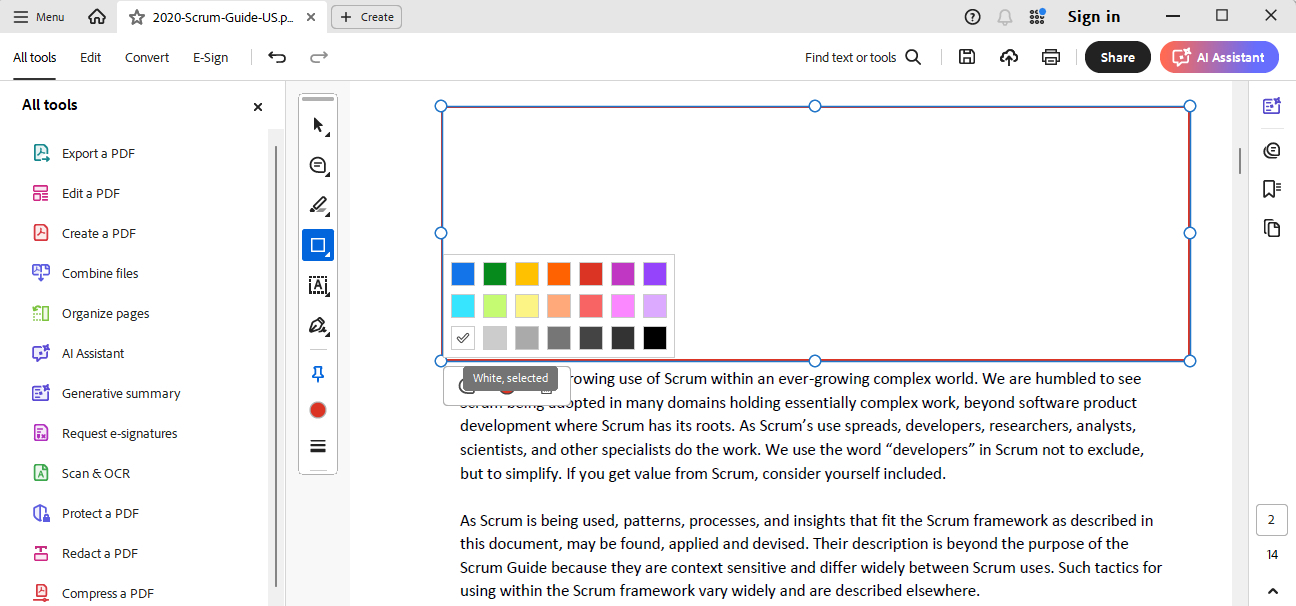Open the line thickness menu
1296x606 pixels.
tap(318, 446)
